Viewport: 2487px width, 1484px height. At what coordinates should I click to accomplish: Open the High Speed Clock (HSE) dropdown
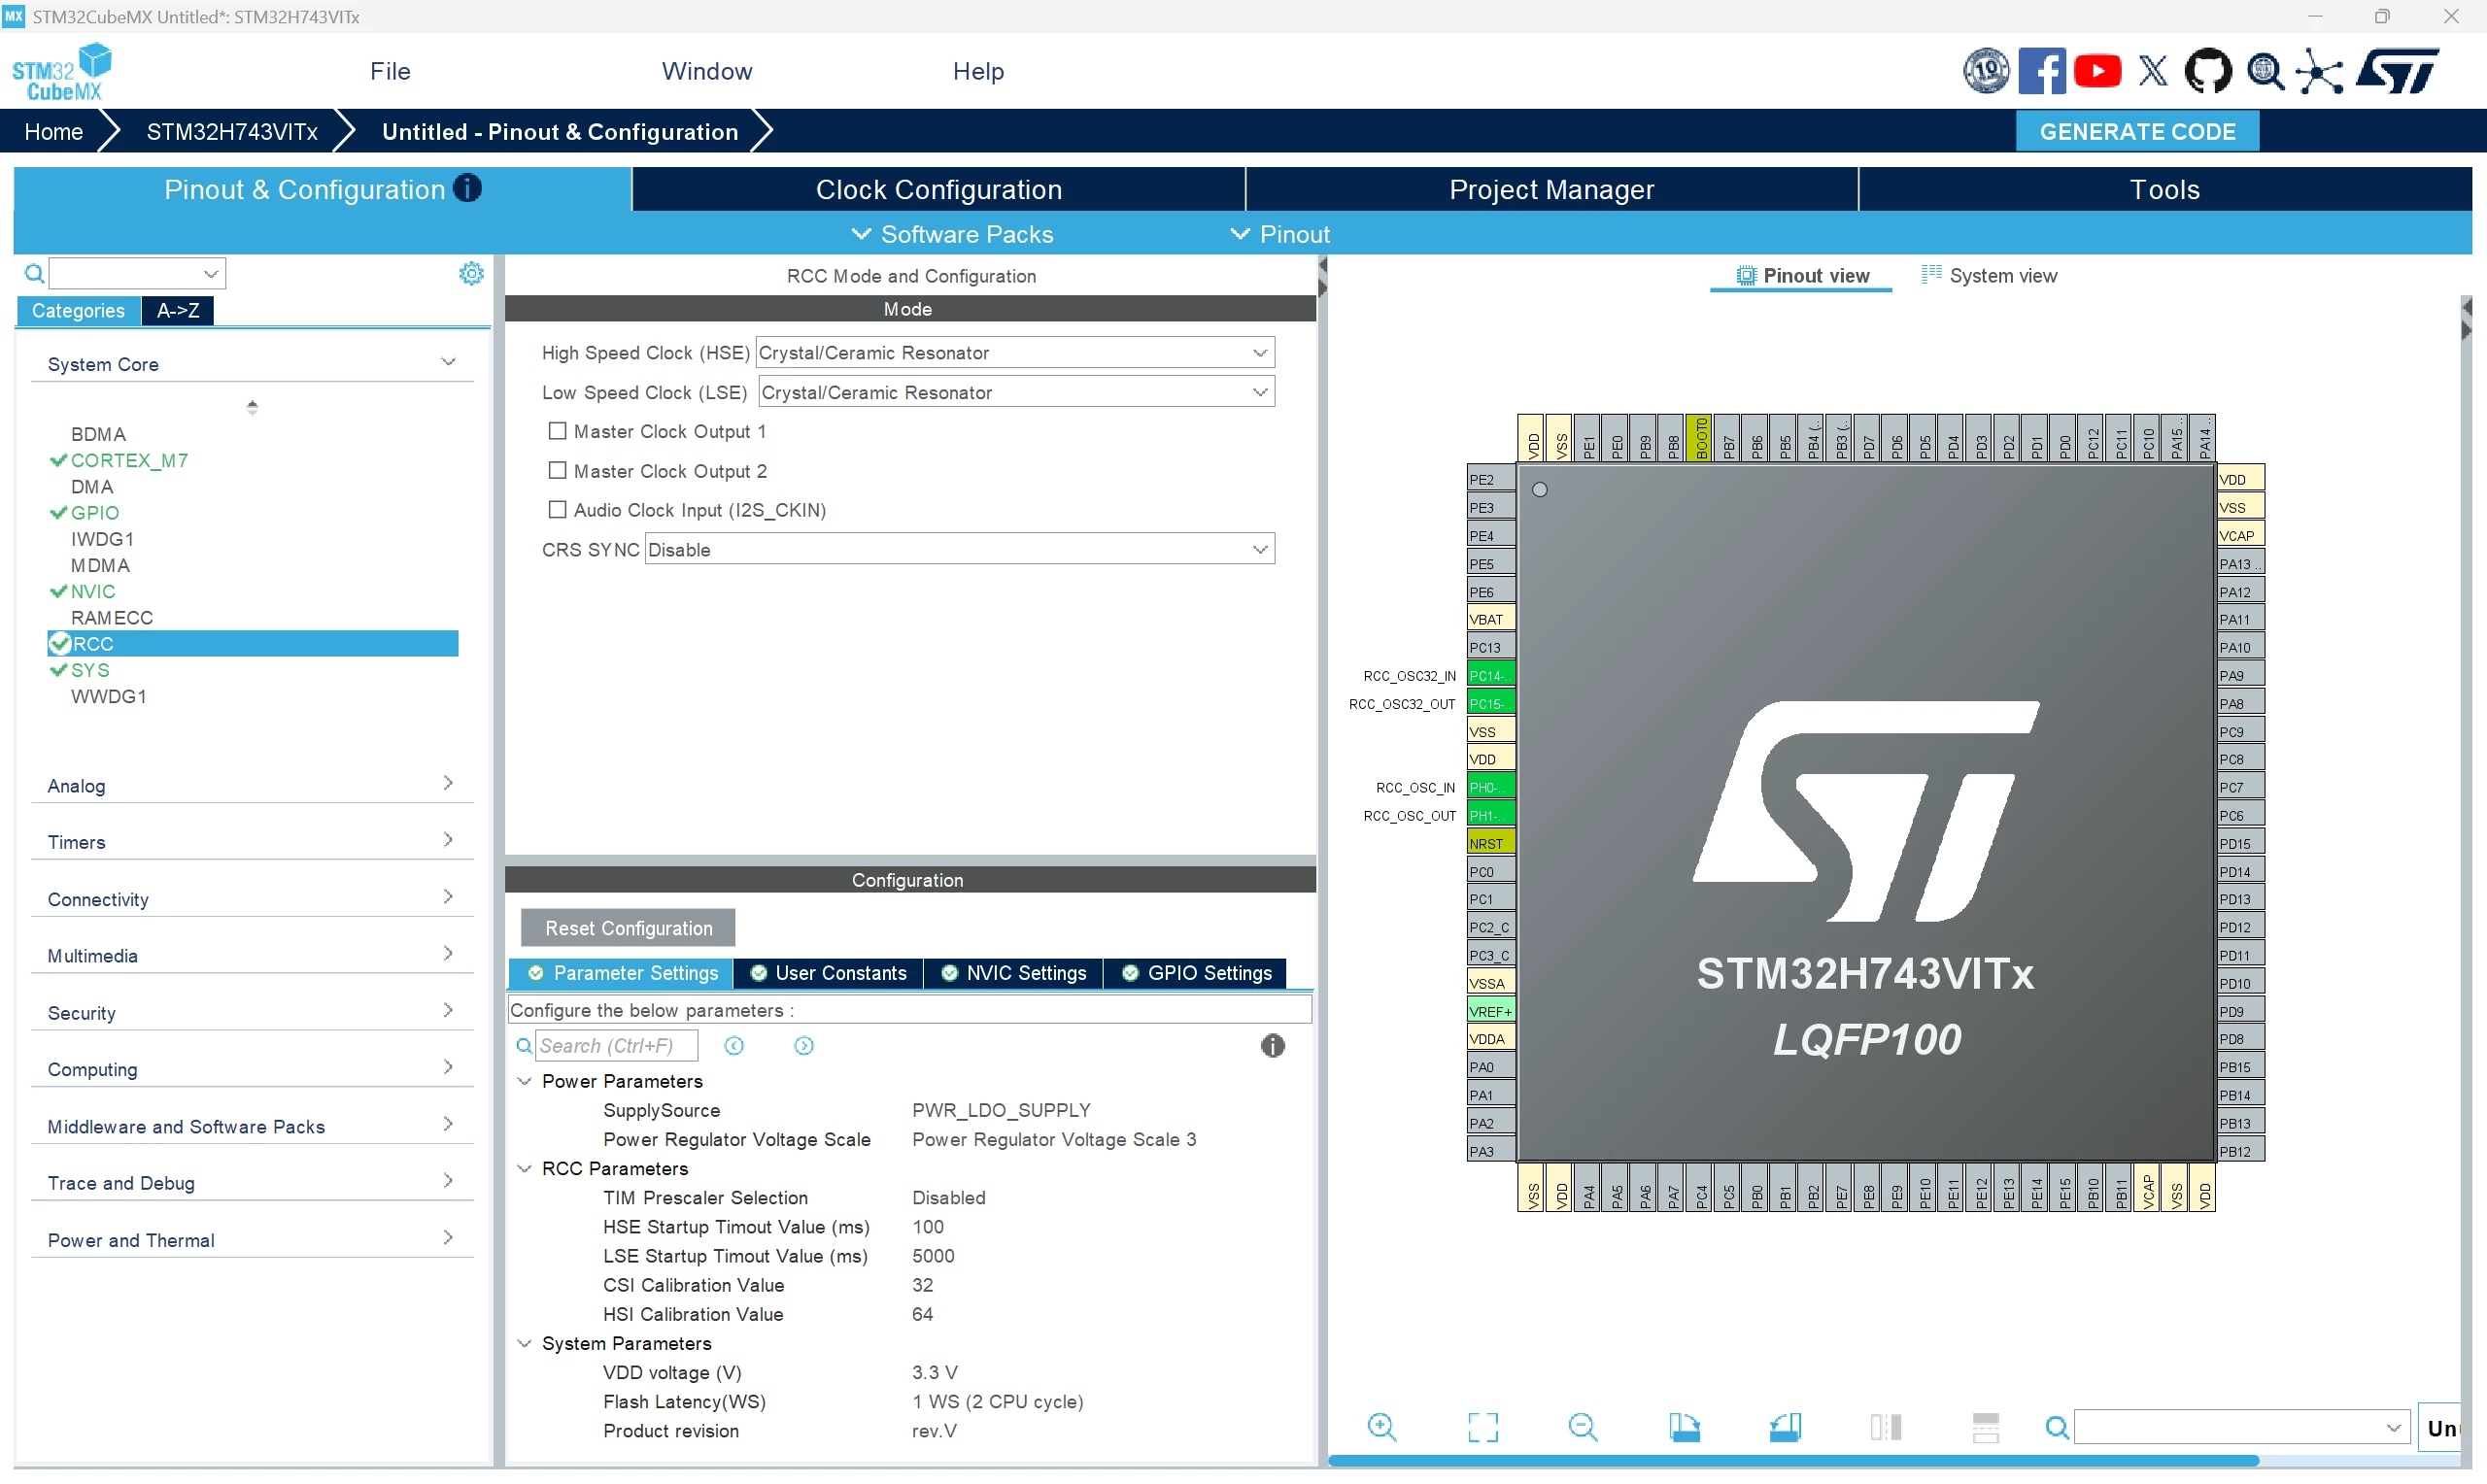(1015, 352)
